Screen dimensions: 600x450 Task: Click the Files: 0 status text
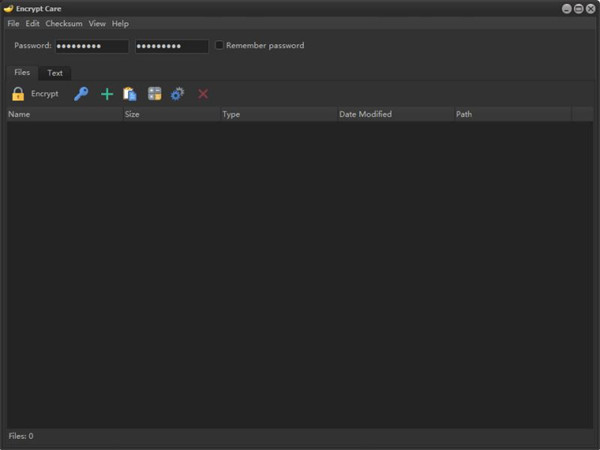[21, 436]
